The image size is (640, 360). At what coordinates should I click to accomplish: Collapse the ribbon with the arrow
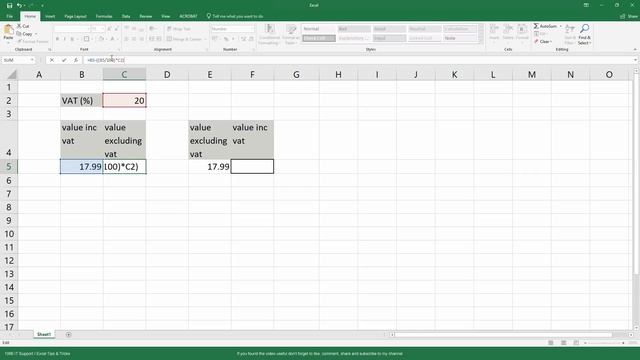tap(635, 49)
